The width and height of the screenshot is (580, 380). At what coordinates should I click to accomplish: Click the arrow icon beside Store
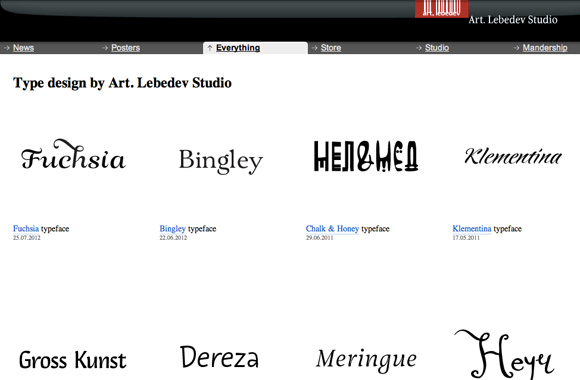315,48
